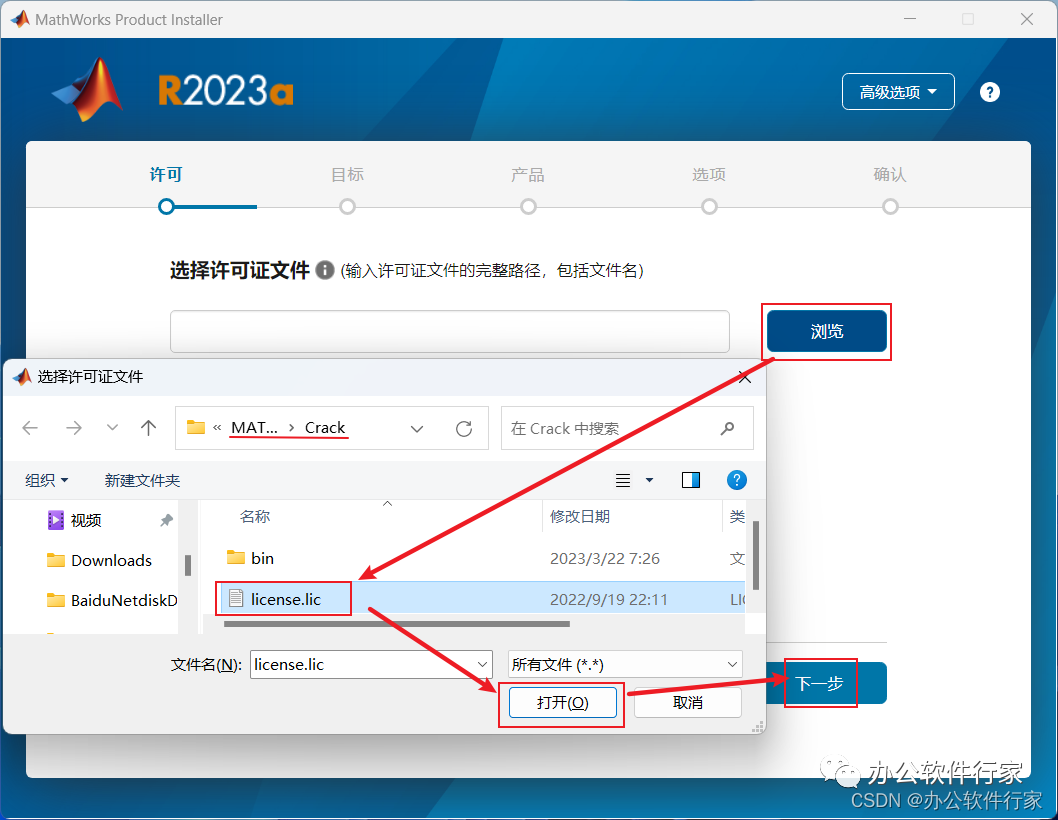1058x820 pixels.
Task: Click the info icon beside 选择许可证文件
Action: (x=325, y=270)
